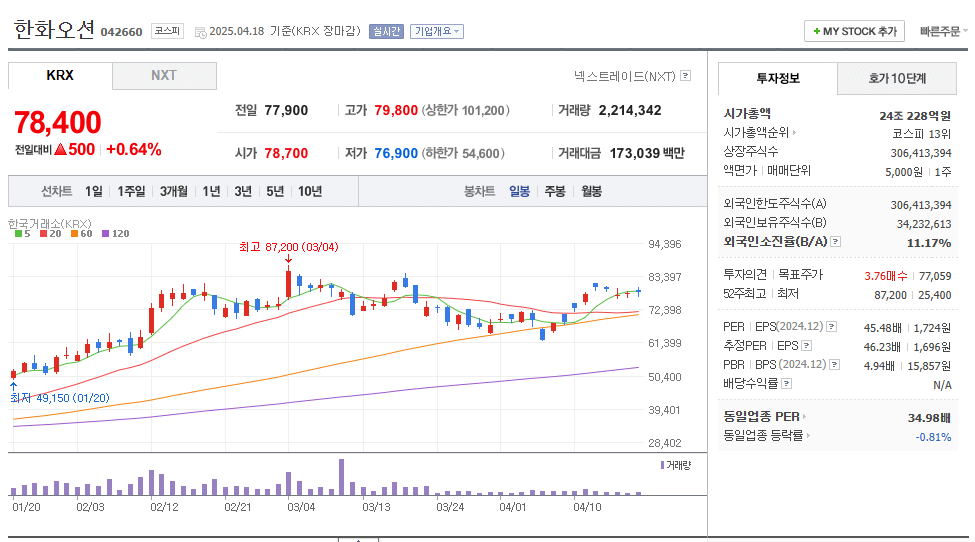
Task: Select the 10년 line chart period
Action: pos(310,191)
